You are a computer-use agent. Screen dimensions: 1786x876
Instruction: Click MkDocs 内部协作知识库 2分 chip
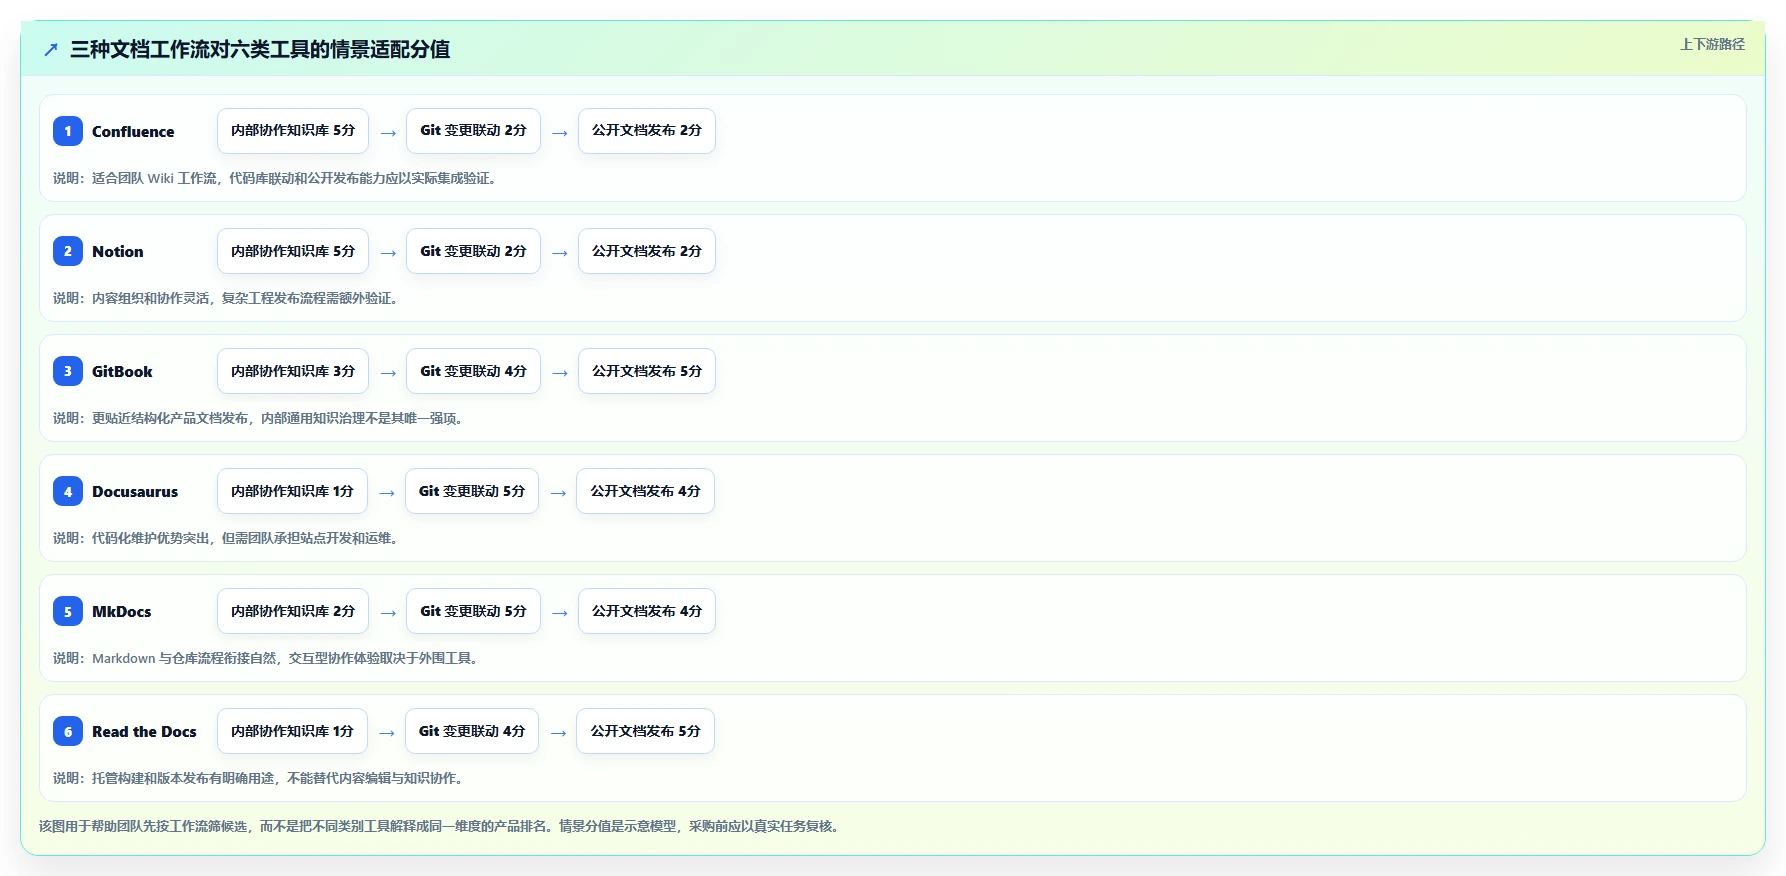(293, 611)
